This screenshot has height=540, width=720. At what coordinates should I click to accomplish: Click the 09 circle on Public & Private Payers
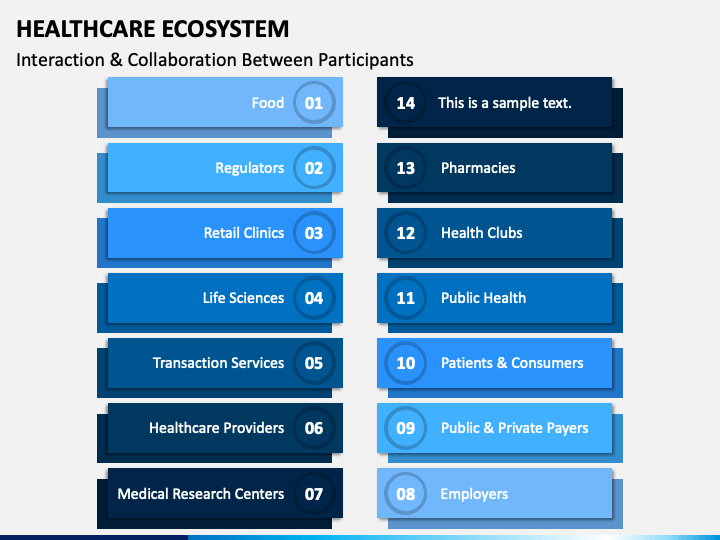405,428
